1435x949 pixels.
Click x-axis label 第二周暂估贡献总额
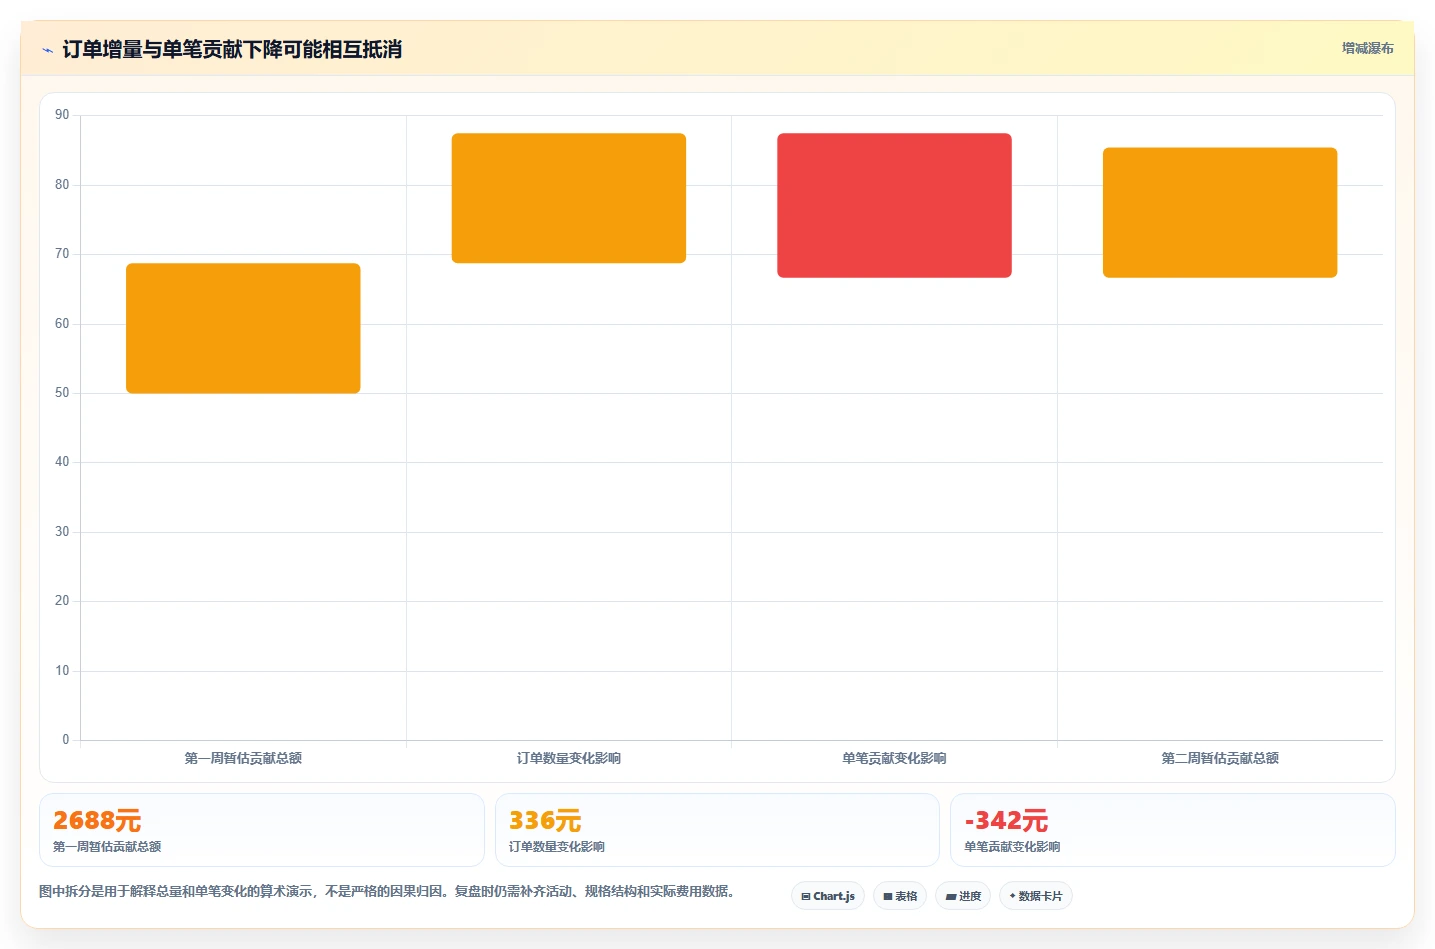(1220, 758)
